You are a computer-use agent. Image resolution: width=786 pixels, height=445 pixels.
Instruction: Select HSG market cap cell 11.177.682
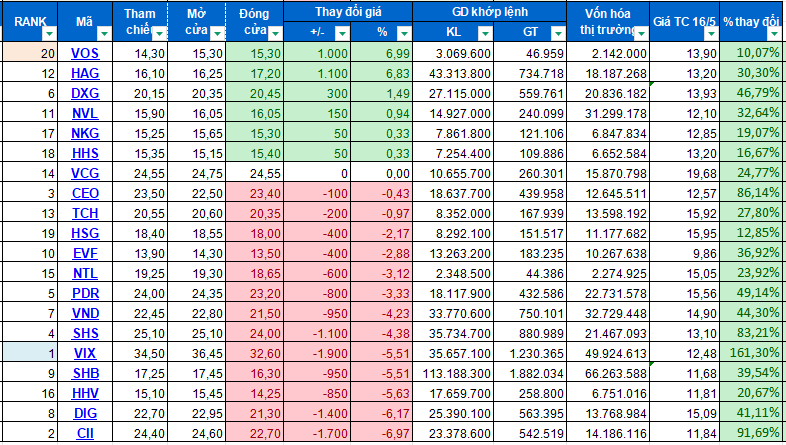(x=608, y=234)
